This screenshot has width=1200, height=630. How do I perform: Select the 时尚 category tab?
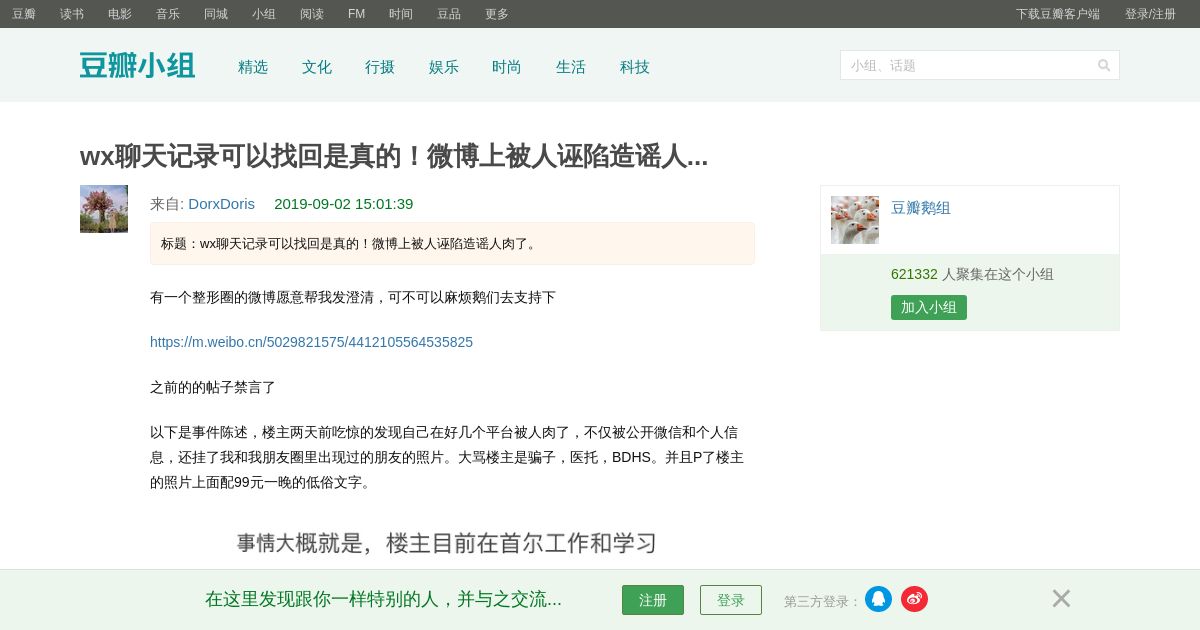pos(507,67)
